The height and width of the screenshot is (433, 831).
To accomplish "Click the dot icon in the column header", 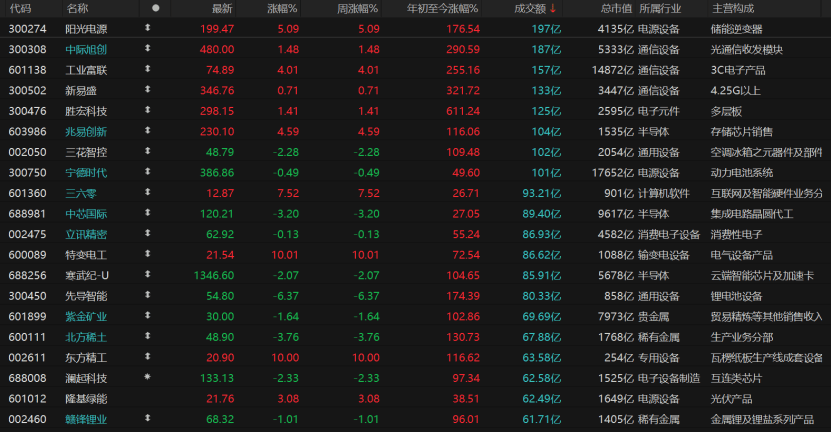I will [x=154, y=8].
